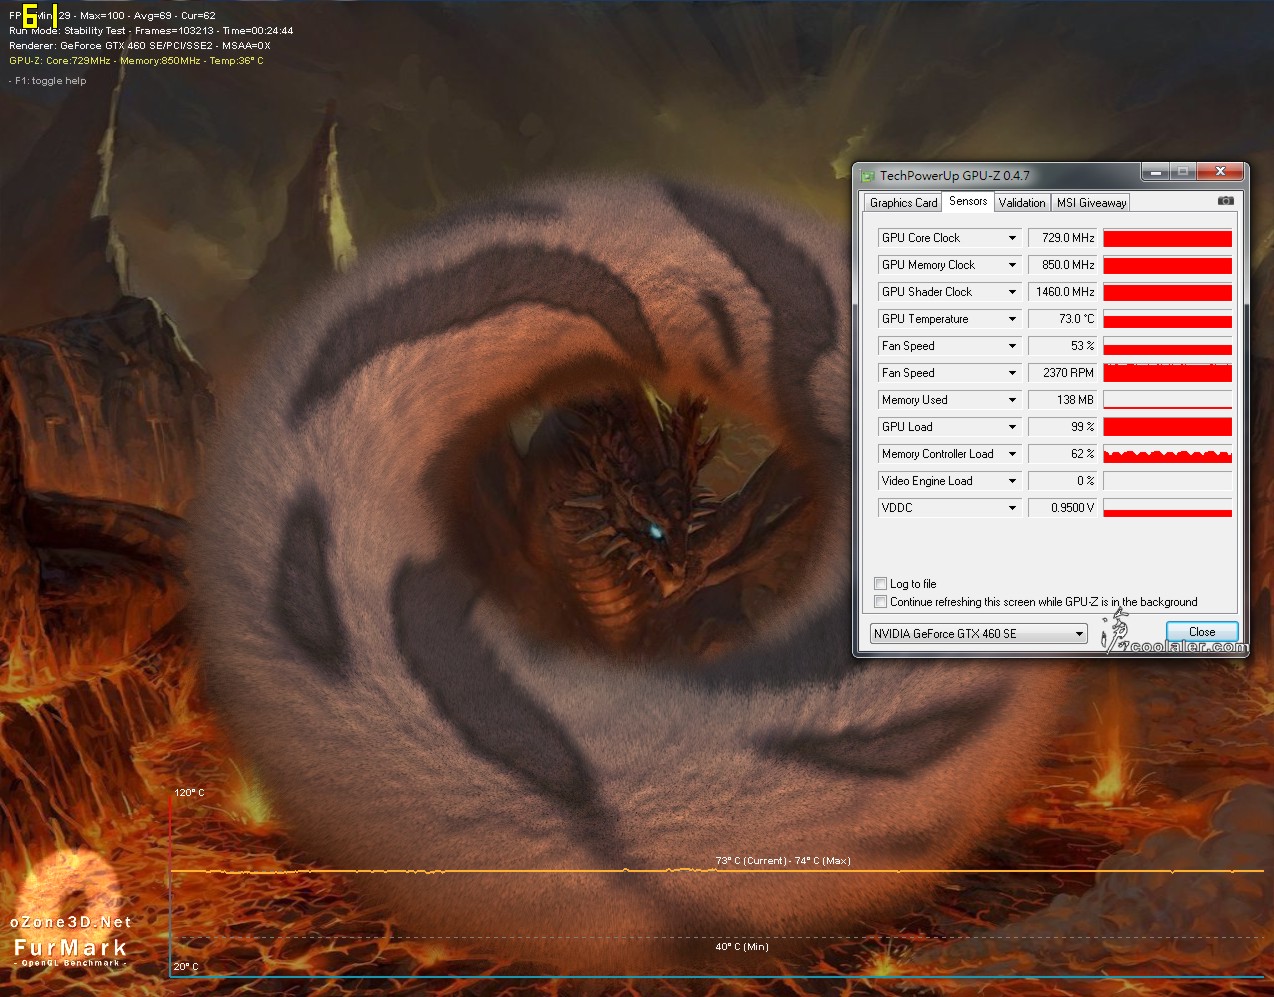Click the 73.0 °C temperature value
This screenshot has width=1274, height=997.
tap(1063, 319)
